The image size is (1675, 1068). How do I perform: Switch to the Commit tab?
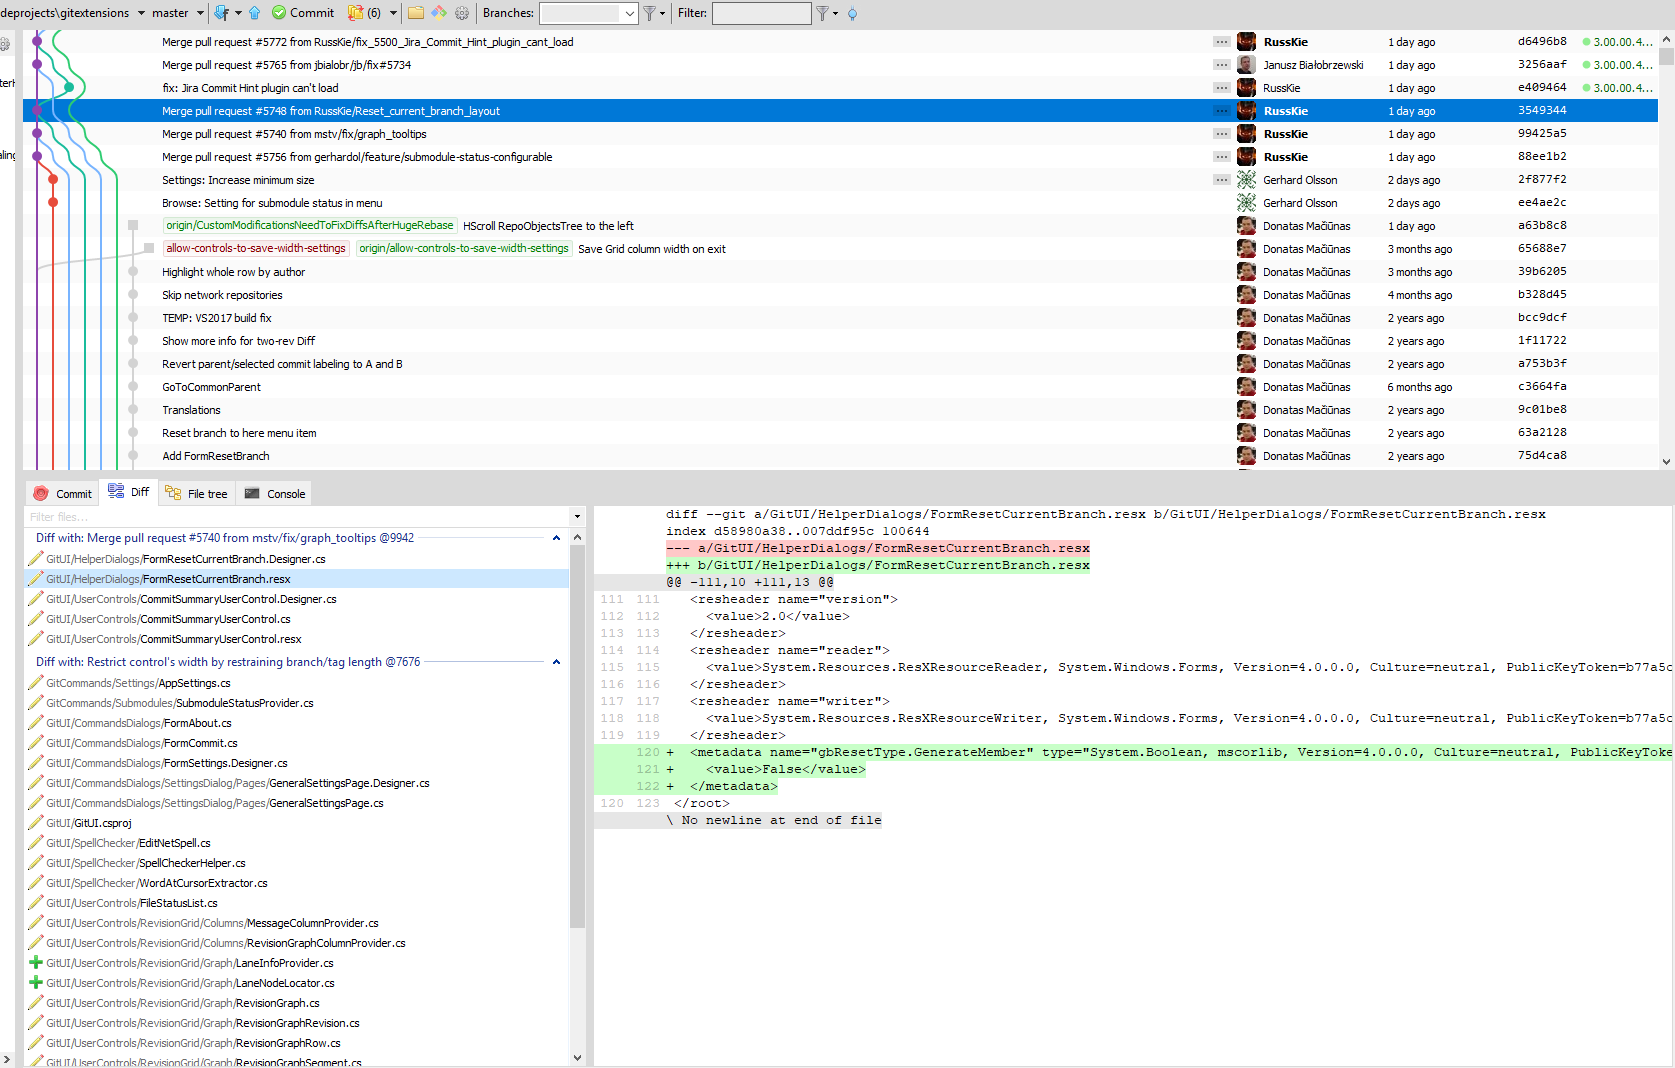[x=62, y=492]
